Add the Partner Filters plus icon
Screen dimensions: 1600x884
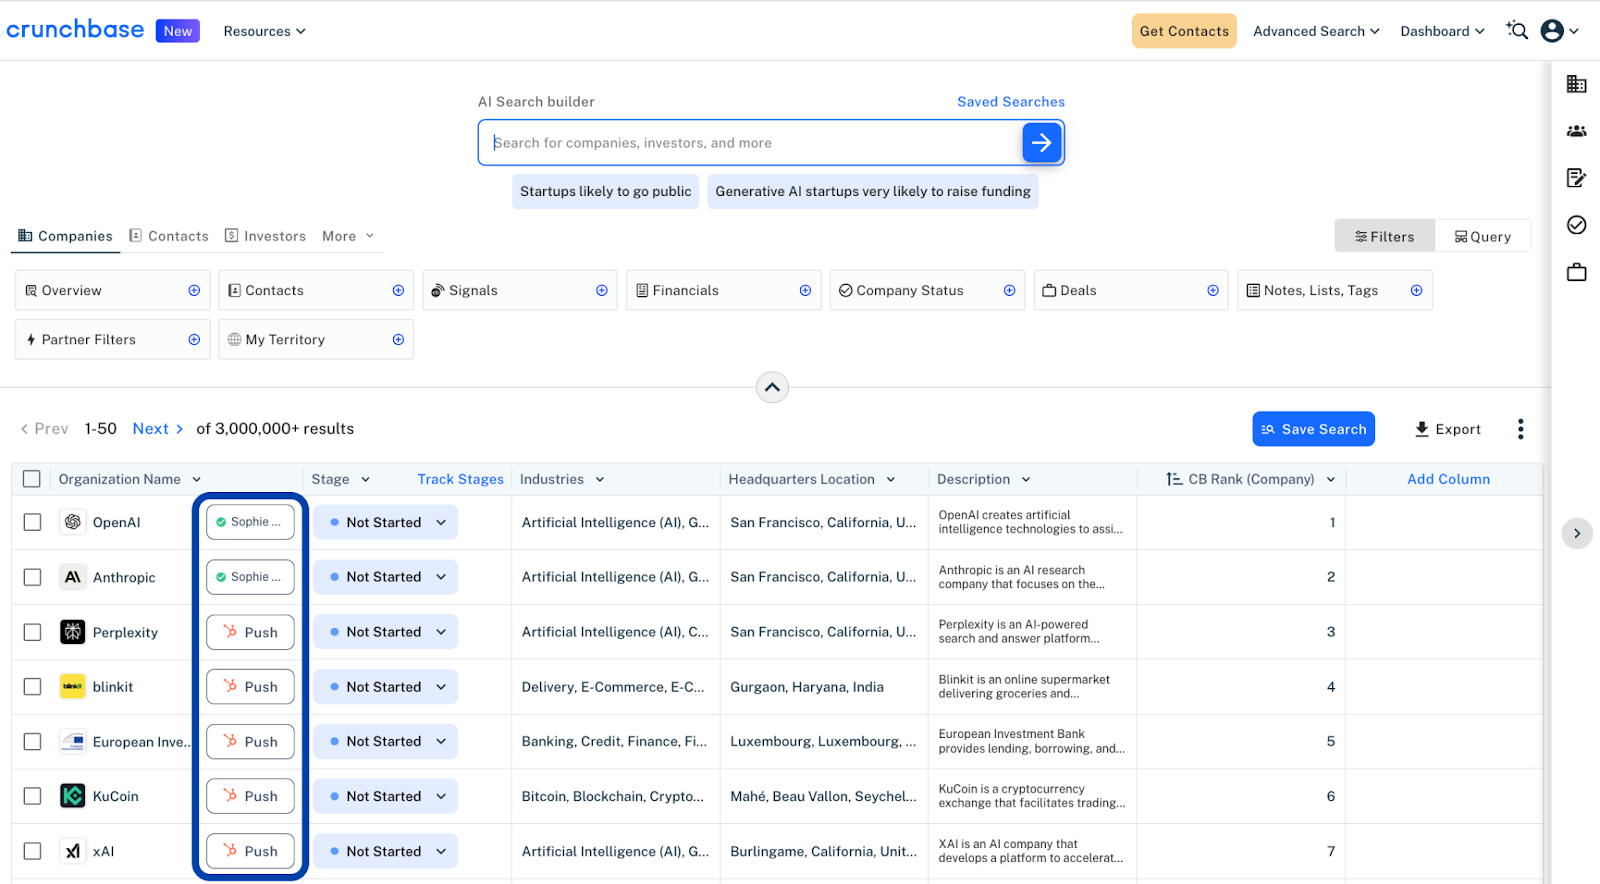(x=194, y=340)
